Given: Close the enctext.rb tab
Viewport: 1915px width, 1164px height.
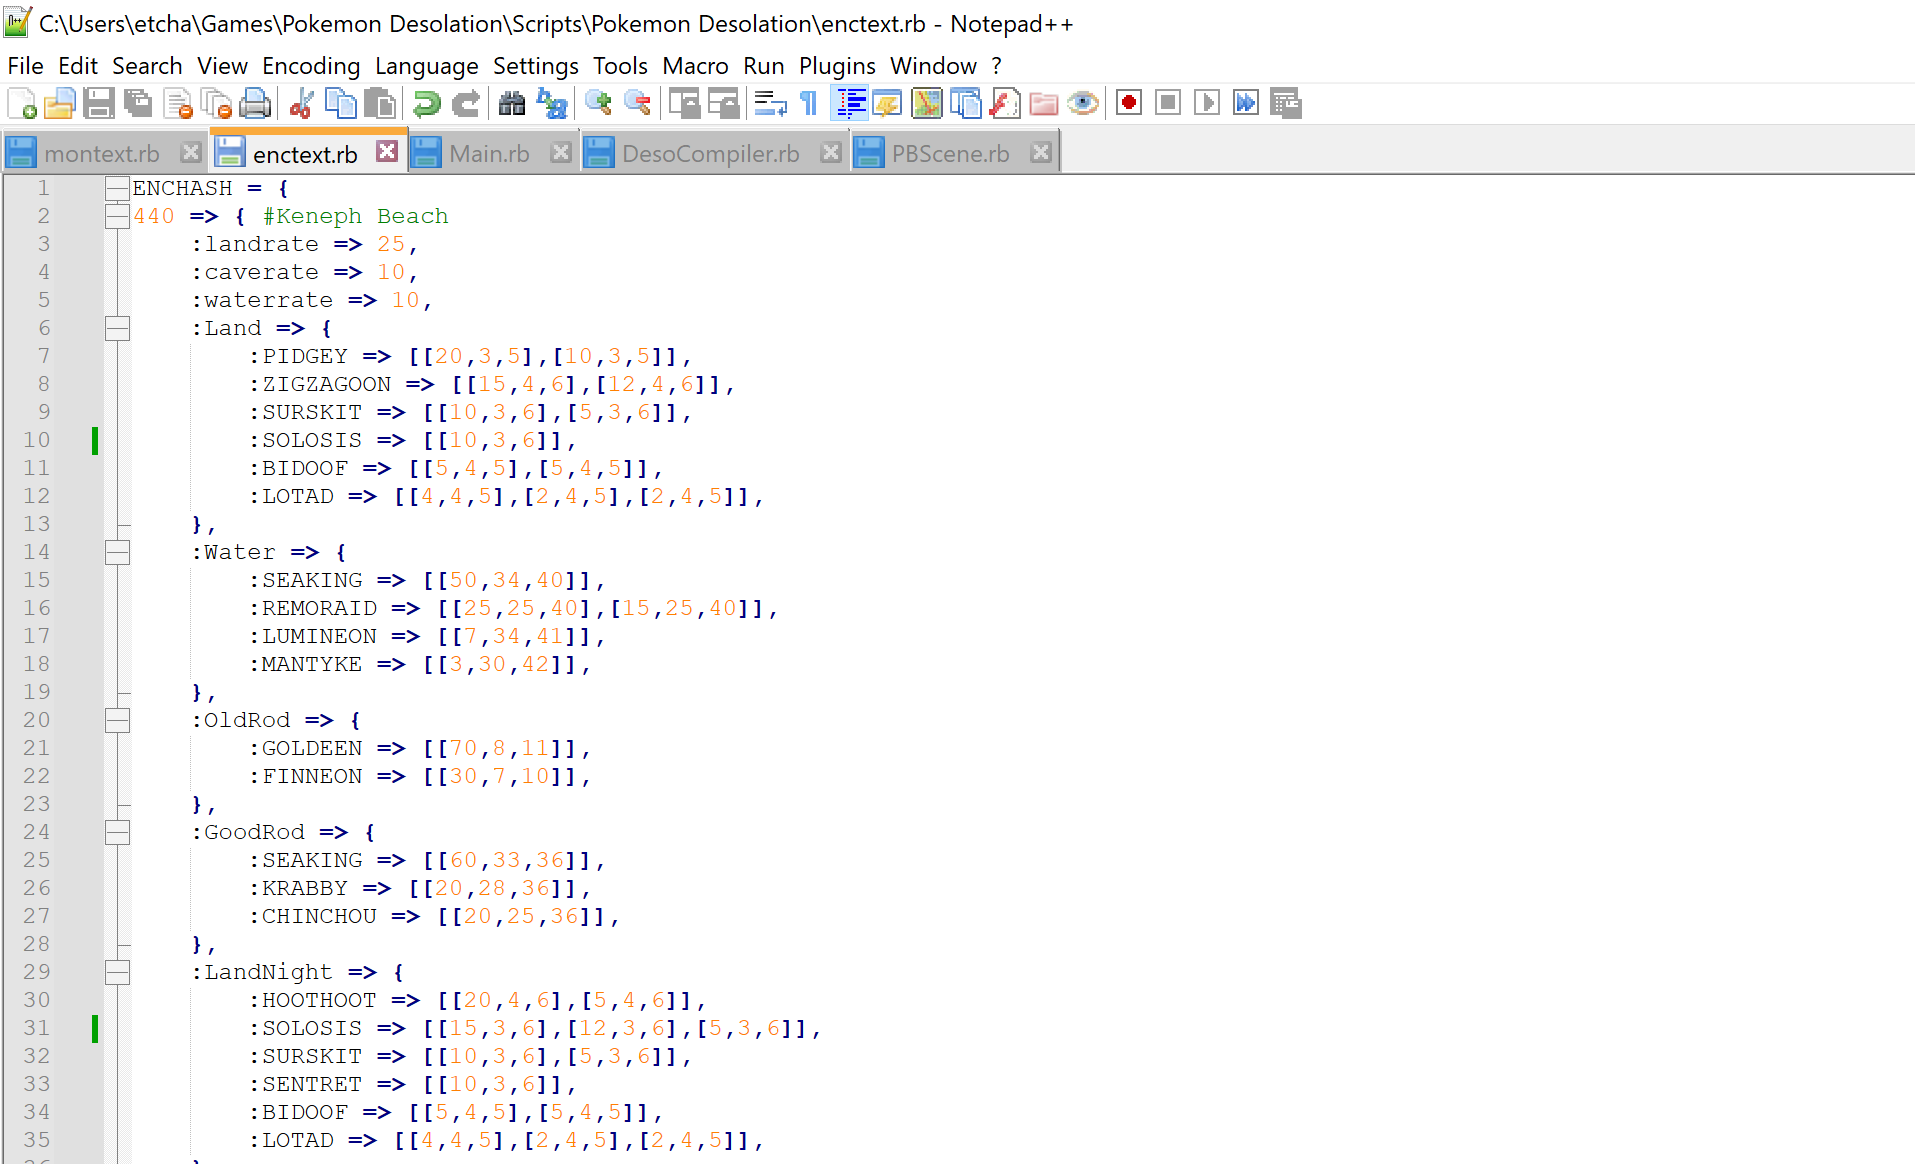Looking at the screenshot, I should (x=387, y=151).
